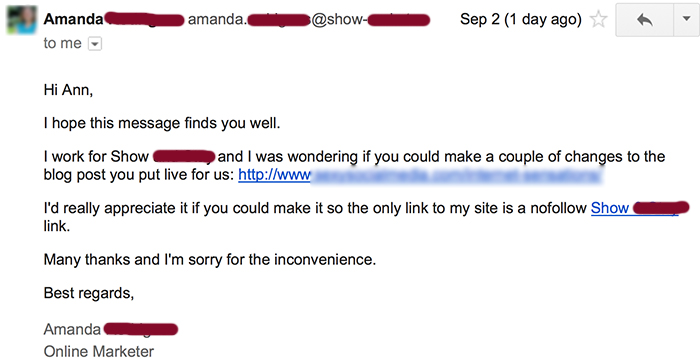Click the "Many thanks and I'm sorry" line
This screenshot has height=361, width=700.
tap(210, 259)
